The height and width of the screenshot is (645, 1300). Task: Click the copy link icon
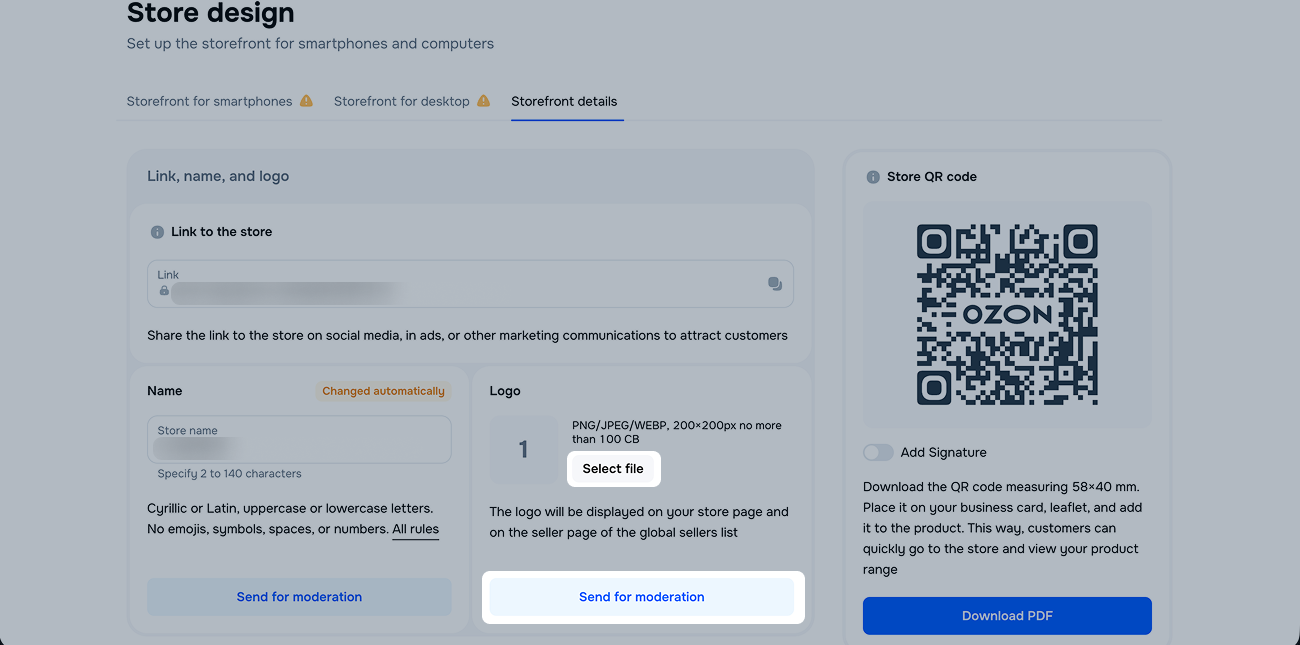(774, 284)
